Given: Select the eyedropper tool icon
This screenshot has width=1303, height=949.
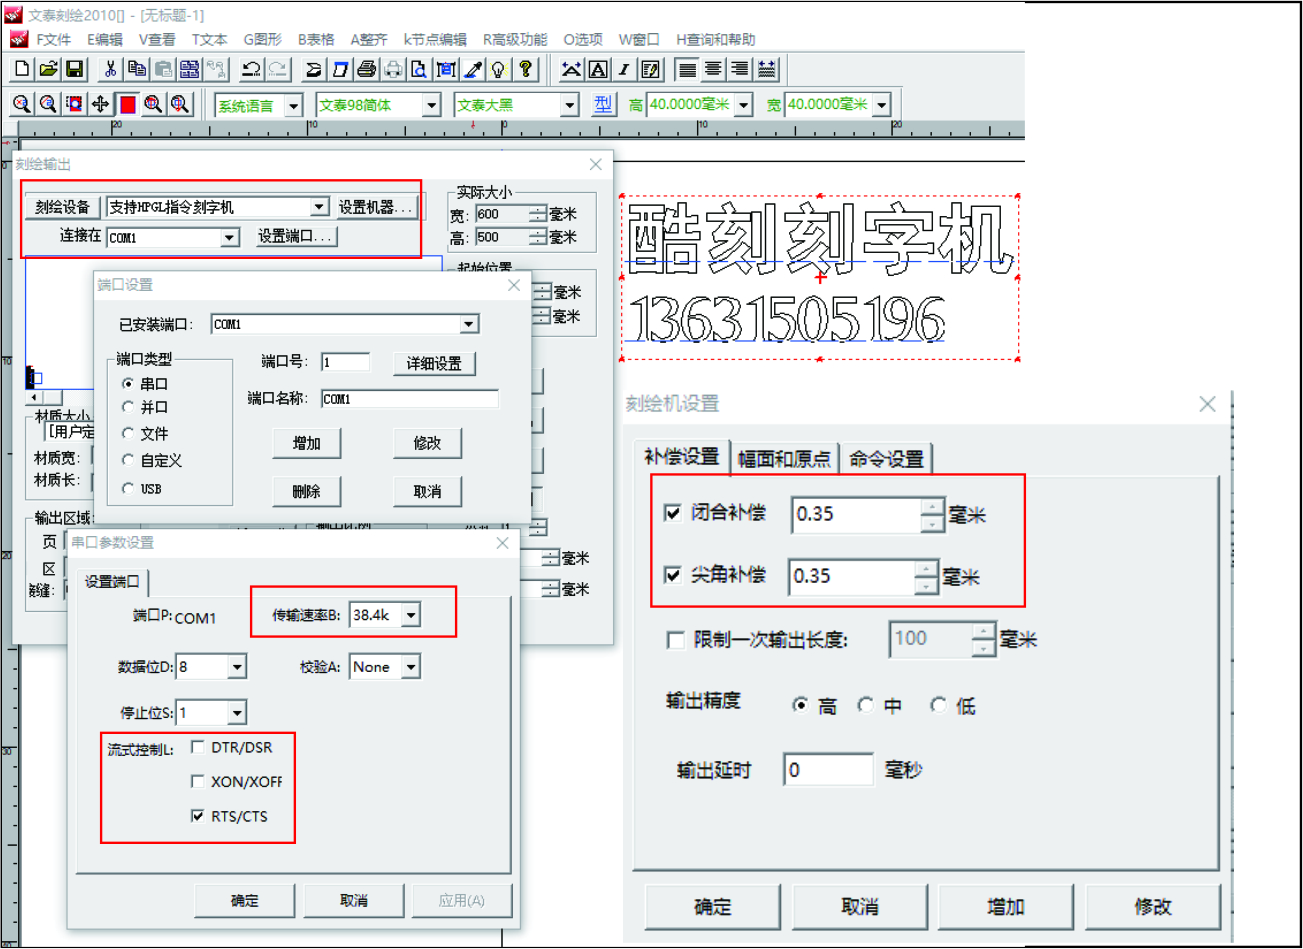Looking at the screenshot, I should point(473,69).
